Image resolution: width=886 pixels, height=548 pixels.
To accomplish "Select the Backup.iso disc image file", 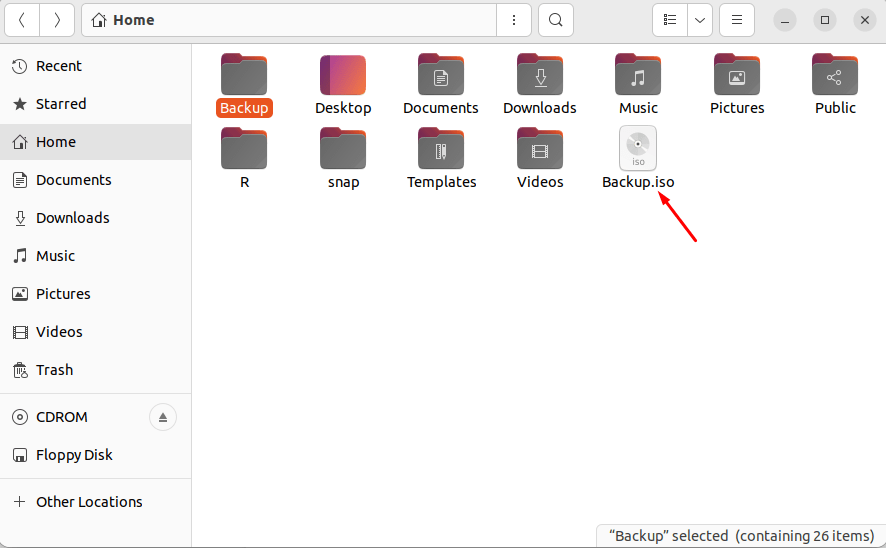I will (x=638, y=148).
